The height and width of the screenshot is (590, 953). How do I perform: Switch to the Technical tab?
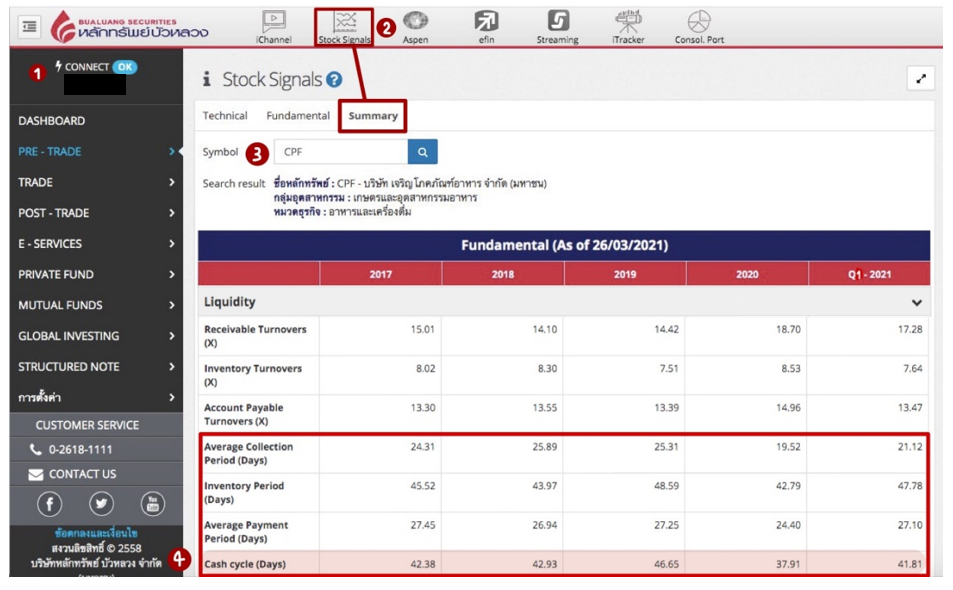(x=225, y=116)
